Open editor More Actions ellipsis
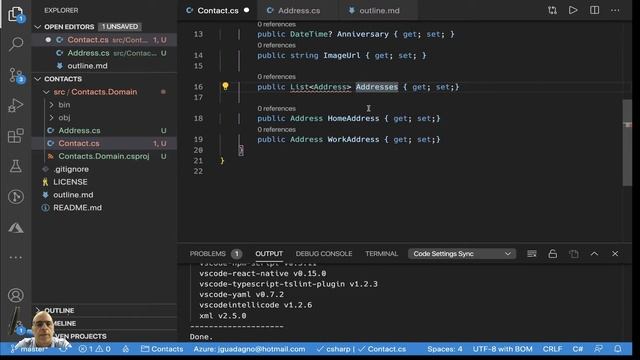 [x=615, y=11]
